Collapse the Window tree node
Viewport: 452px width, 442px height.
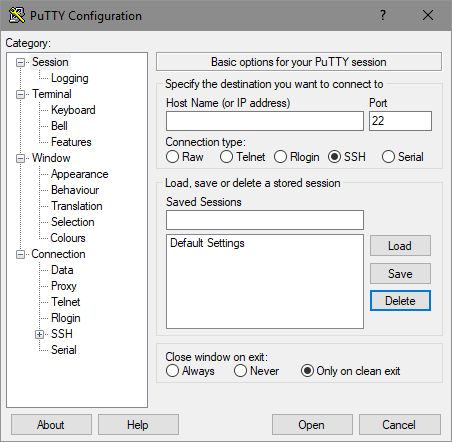point(20,158)
